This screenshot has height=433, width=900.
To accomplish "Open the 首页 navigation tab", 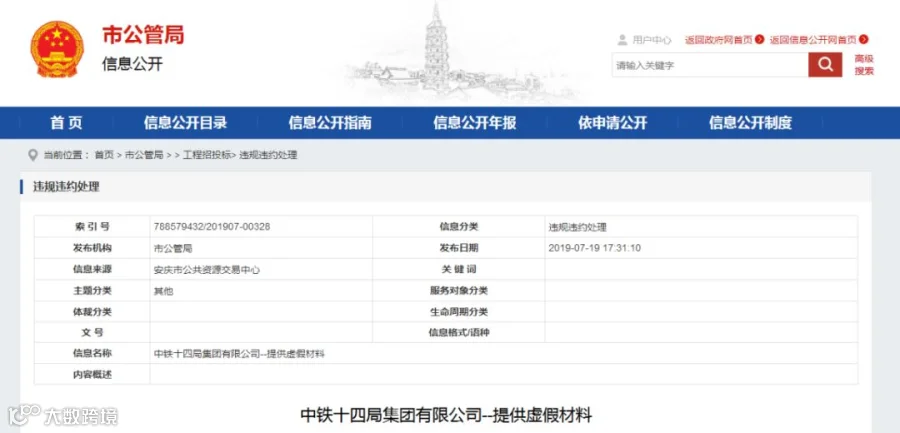I will [66, 122].
